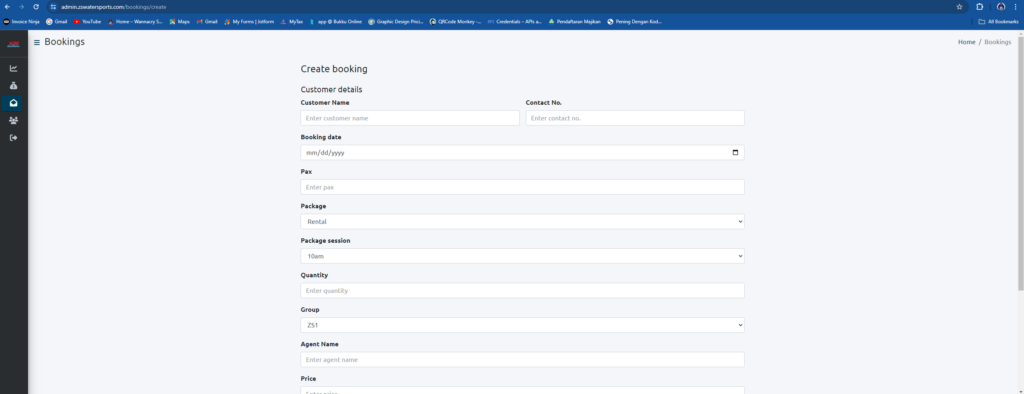This screenshot has width=1024, height=394.
Task: Open the browser extensions puzzle icon
Action: click(980, 7)
